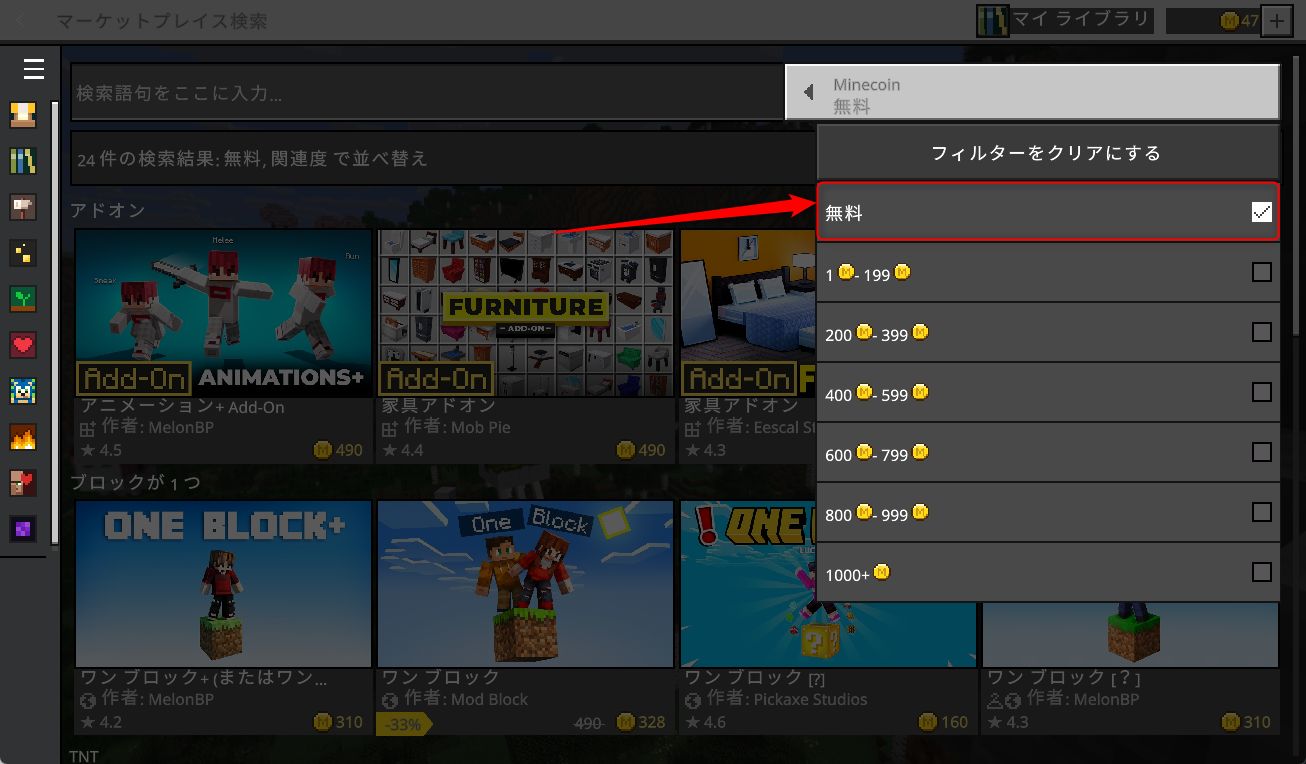
Task: Check the 1 - 199 Minecoin filter
Action: coord(1262,272)
